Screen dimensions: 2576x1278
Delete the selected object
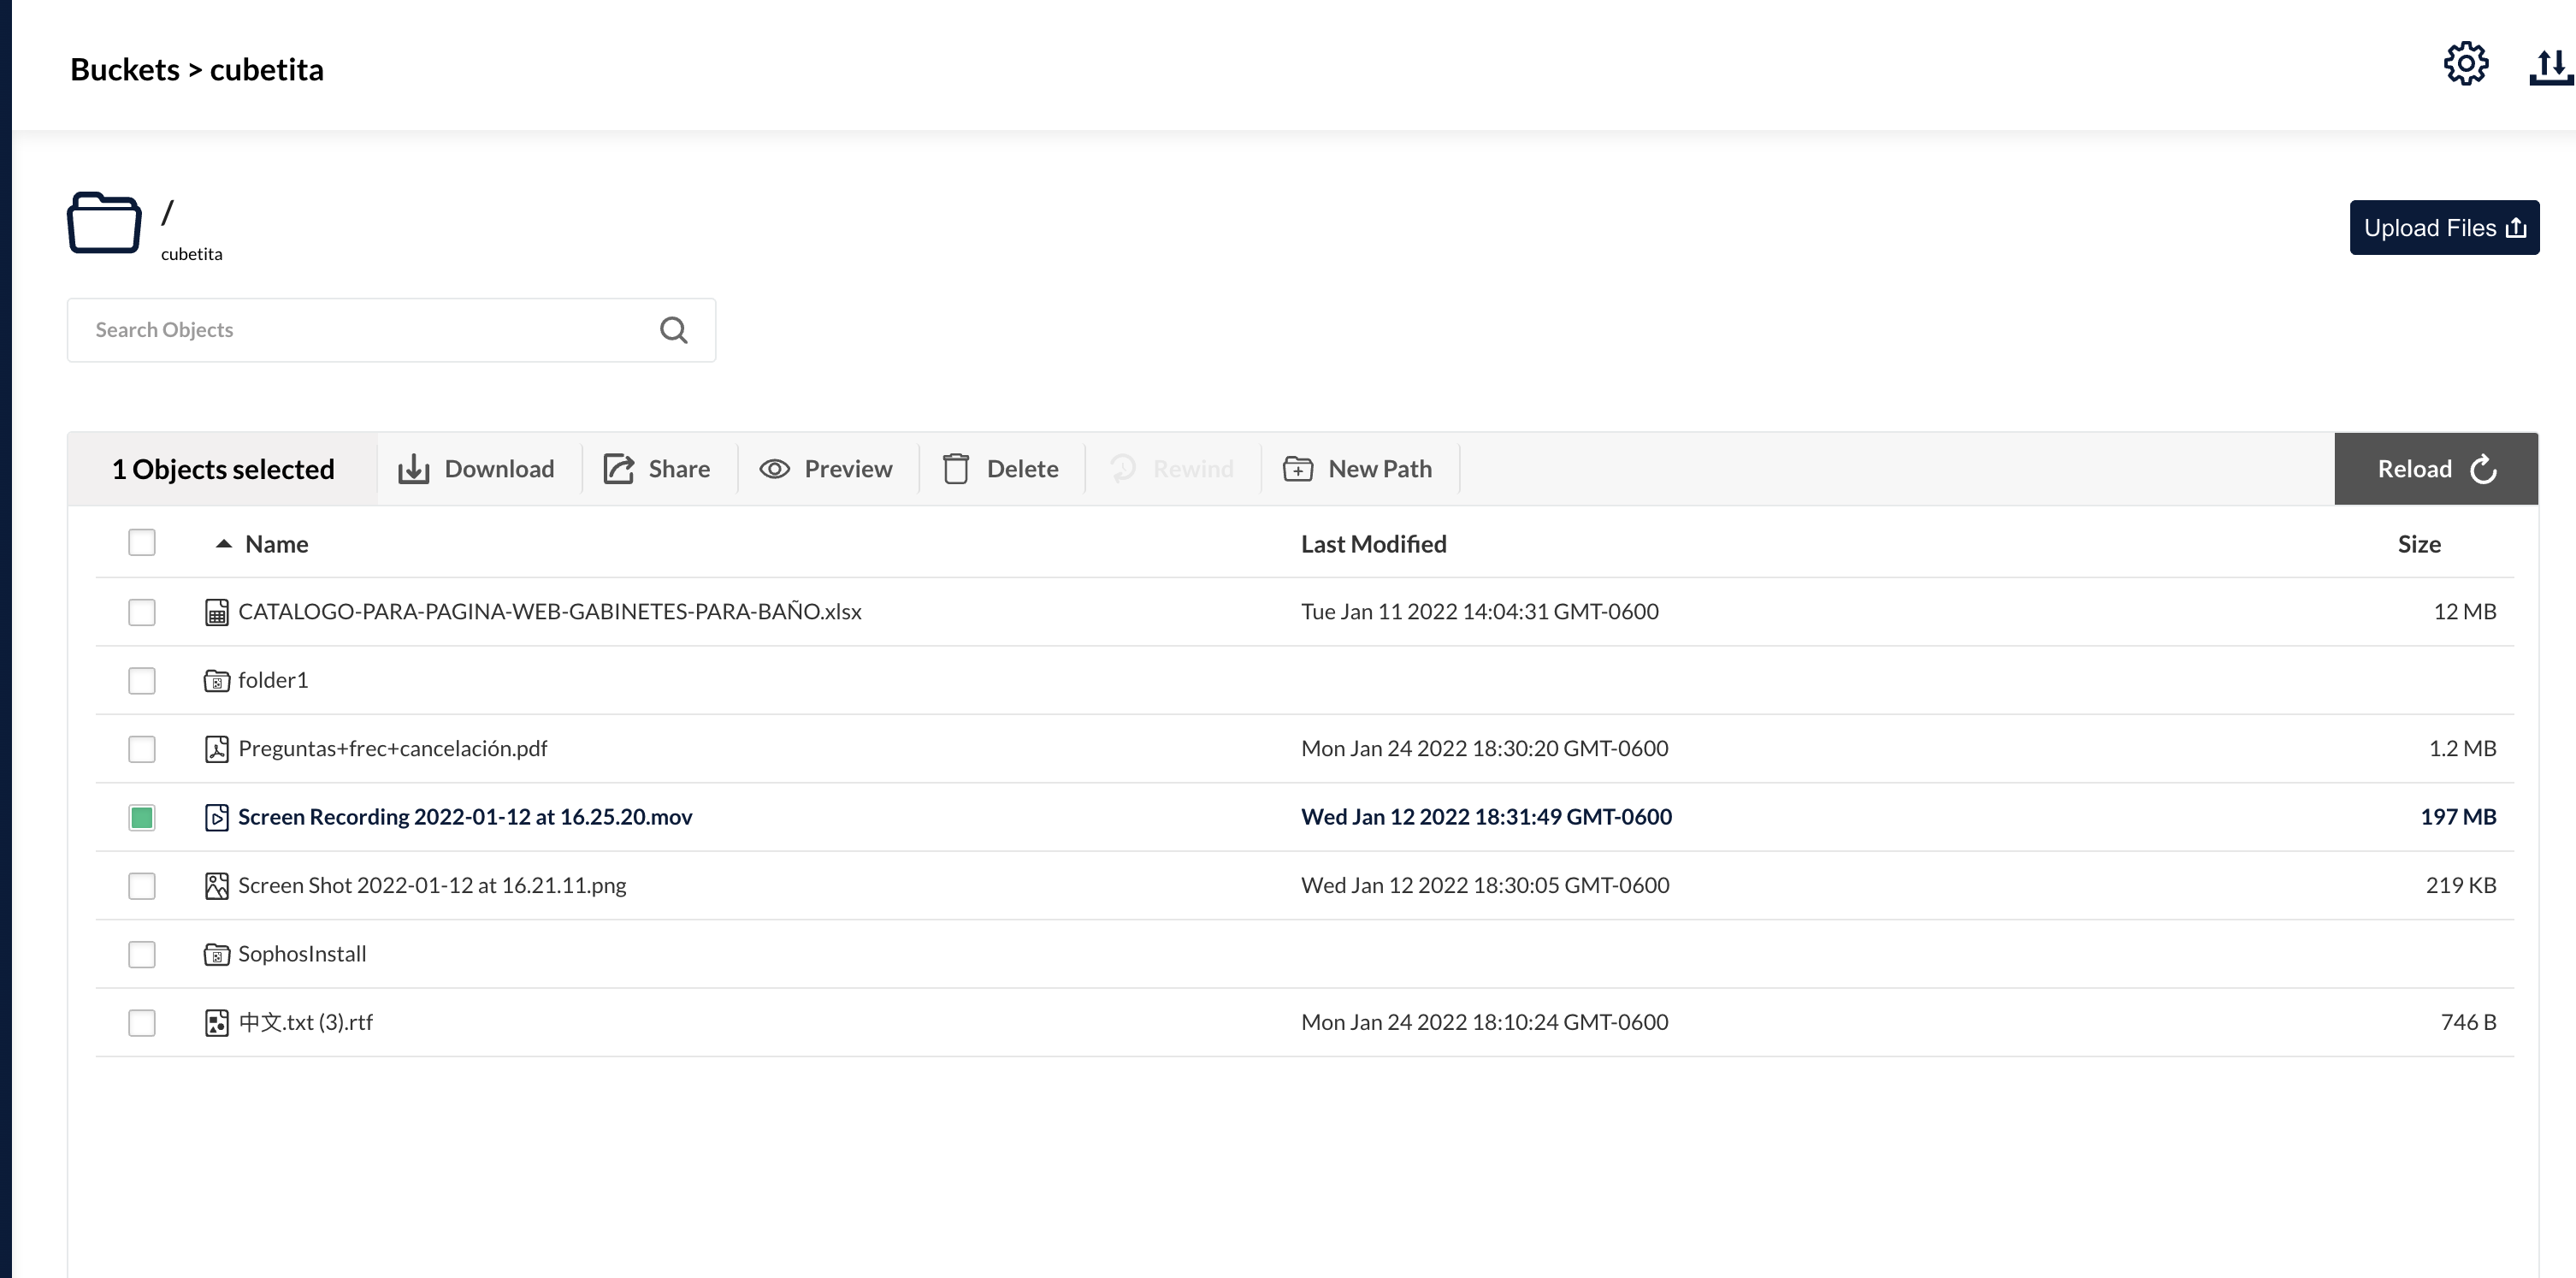coord(1000,469)
